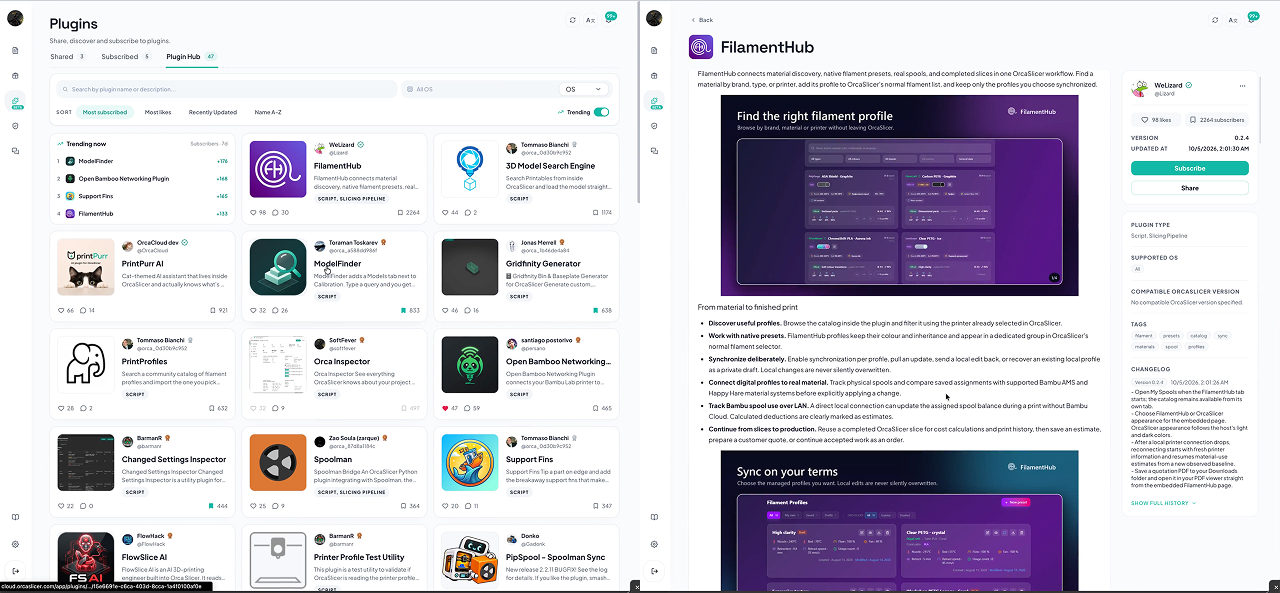Open the Printer Profile Test Utility title
This screenshot has width=1280, height=593.
(359, 557)
